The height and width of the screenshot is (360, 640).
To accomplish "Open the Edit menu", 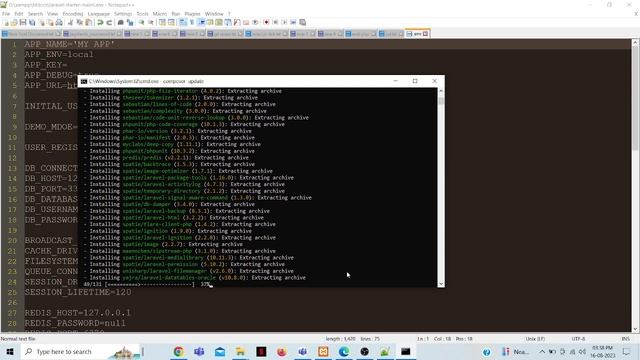I will tap(19, 14).
